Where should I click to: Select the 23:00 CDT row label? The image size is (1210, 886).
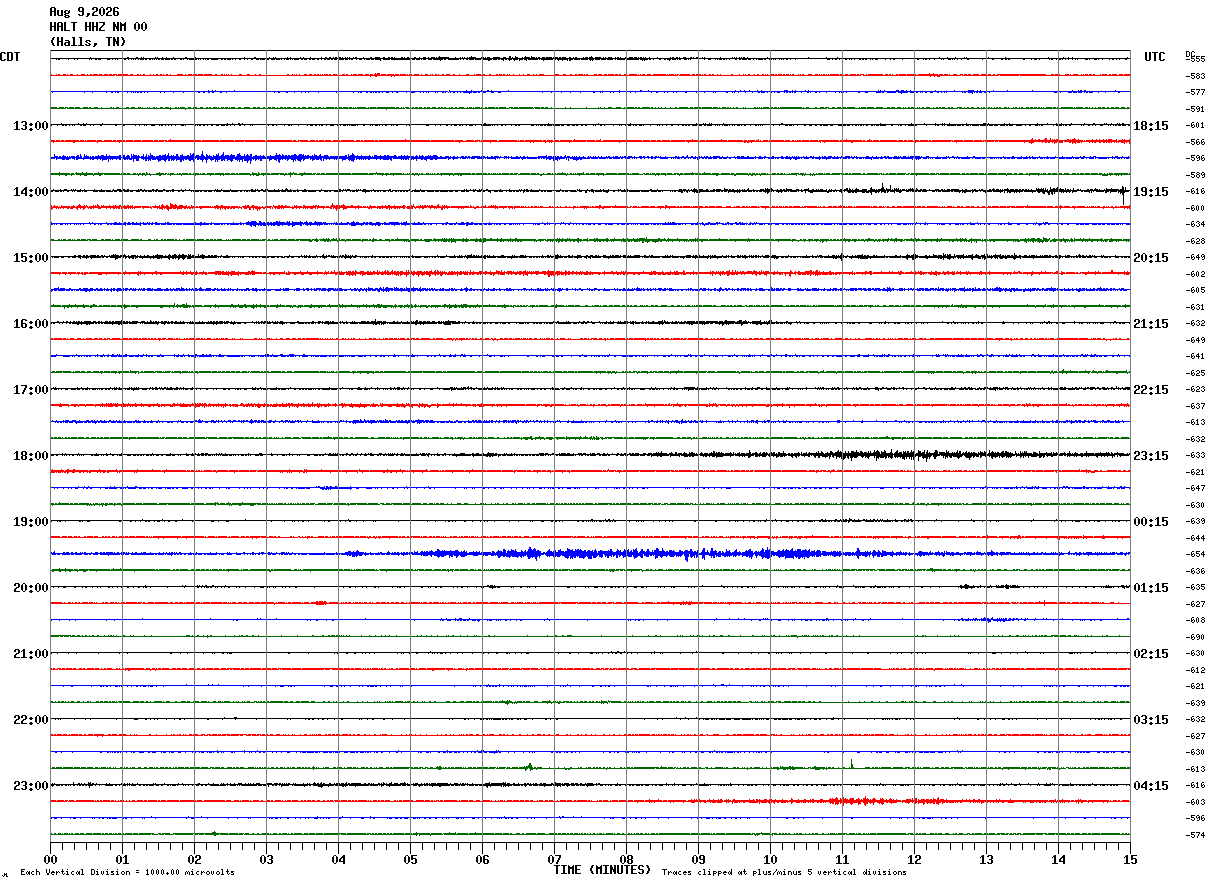pyautogui.click(x=30, y=786)
